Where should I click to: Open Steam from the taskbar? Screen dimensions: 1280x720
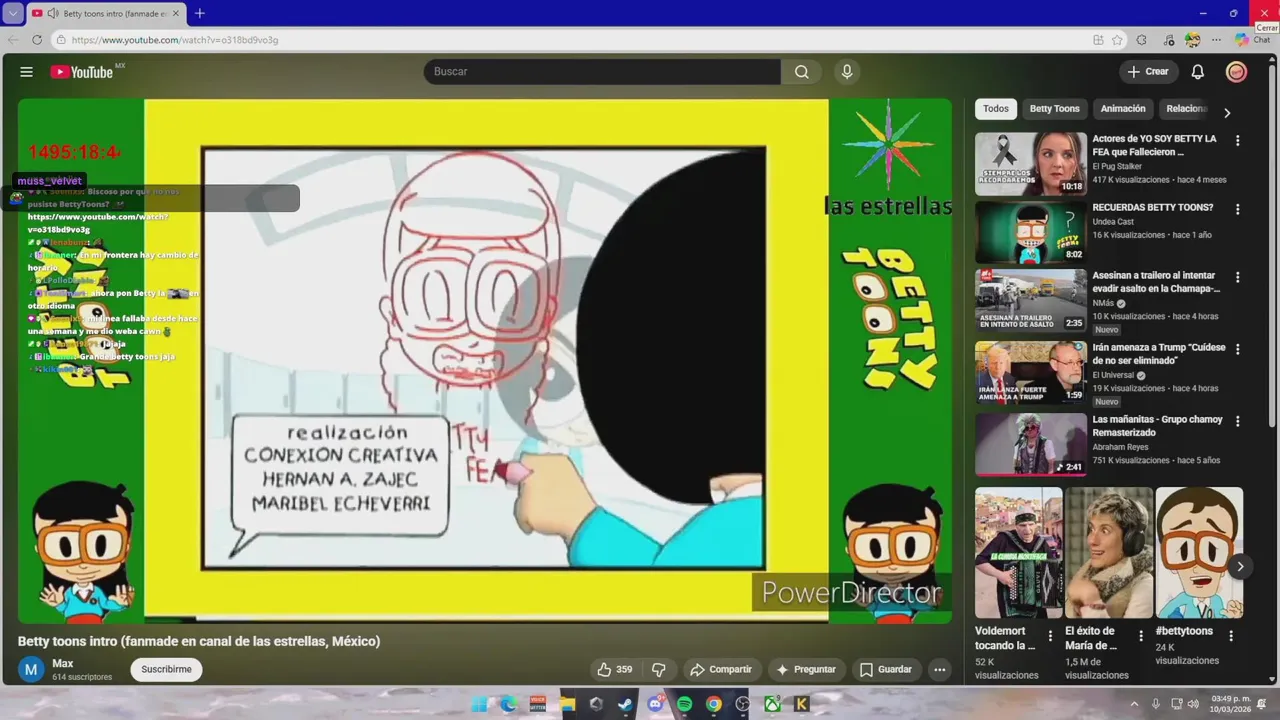pos(625,704)
